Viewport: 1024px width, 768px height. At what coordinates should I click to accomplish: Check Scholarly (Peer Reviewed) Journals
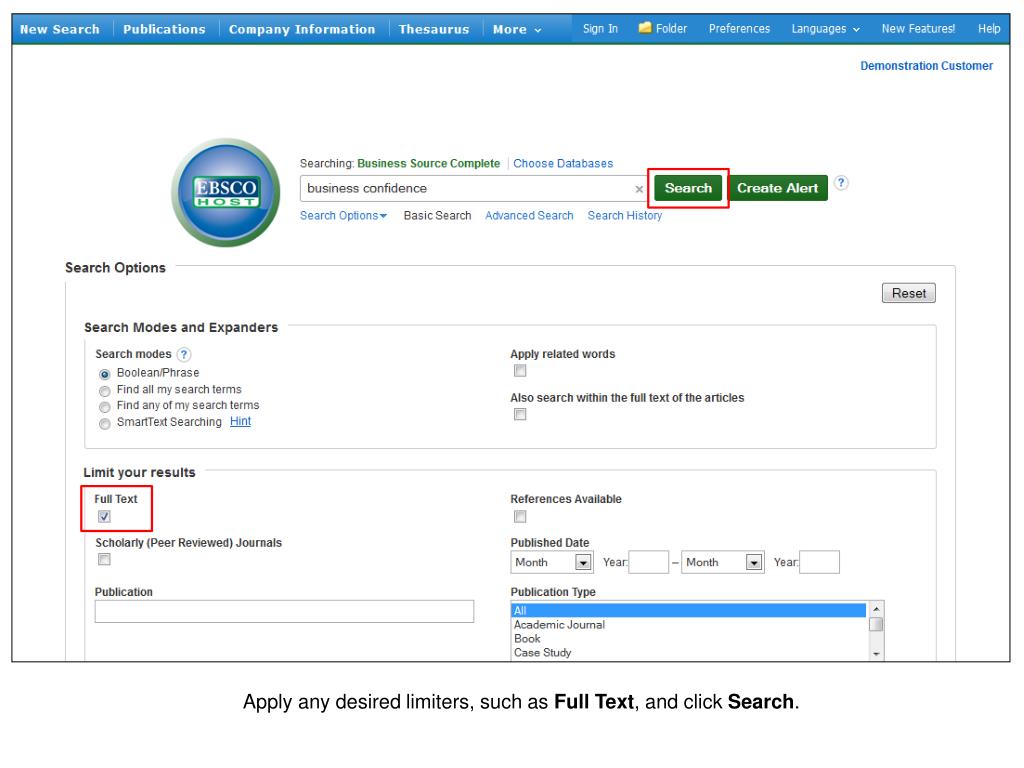(x=104, y=559)
